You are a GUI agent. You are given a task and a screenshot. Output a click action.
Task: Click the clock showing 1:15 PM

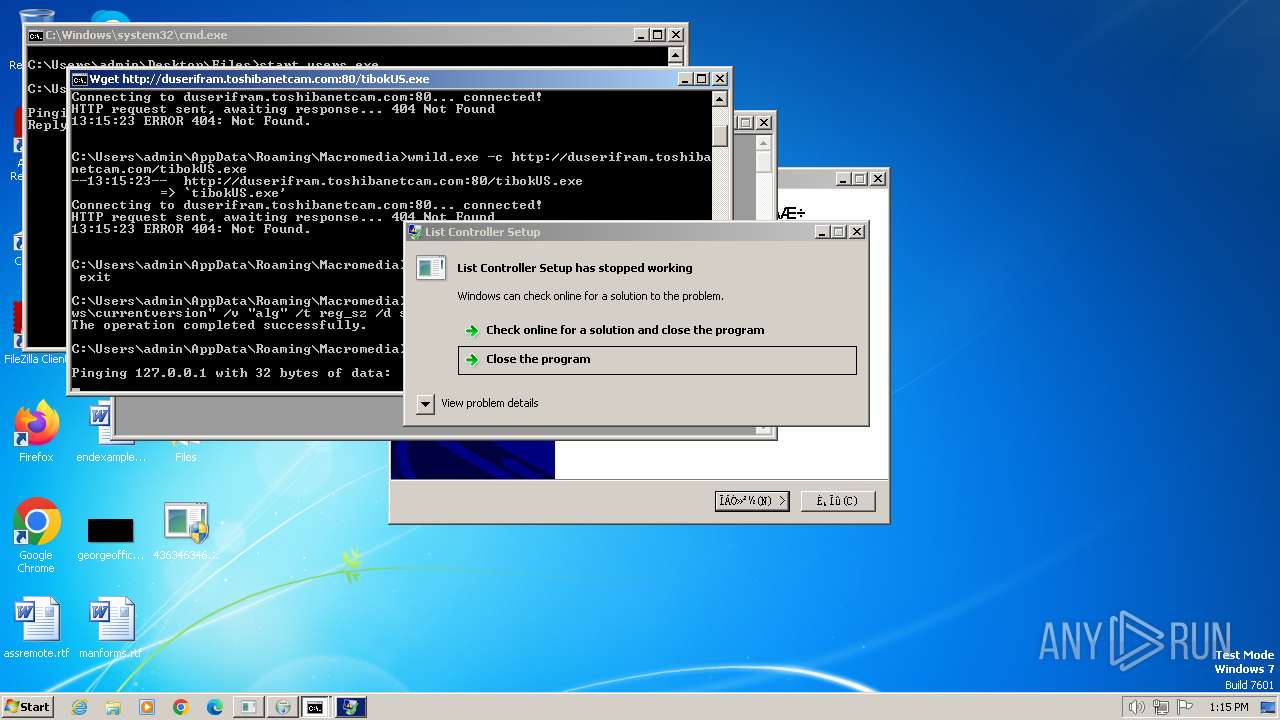[1229, 707]
